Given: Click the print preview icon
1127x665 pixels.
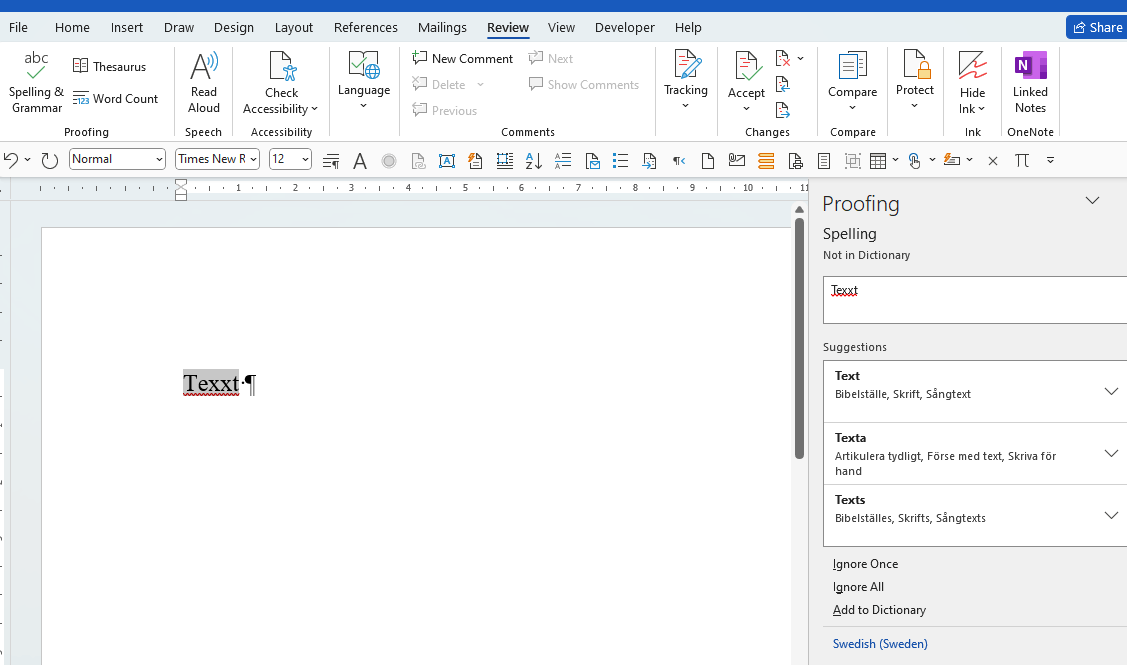Looking at the screenshot, I should [x=795, y=160].
